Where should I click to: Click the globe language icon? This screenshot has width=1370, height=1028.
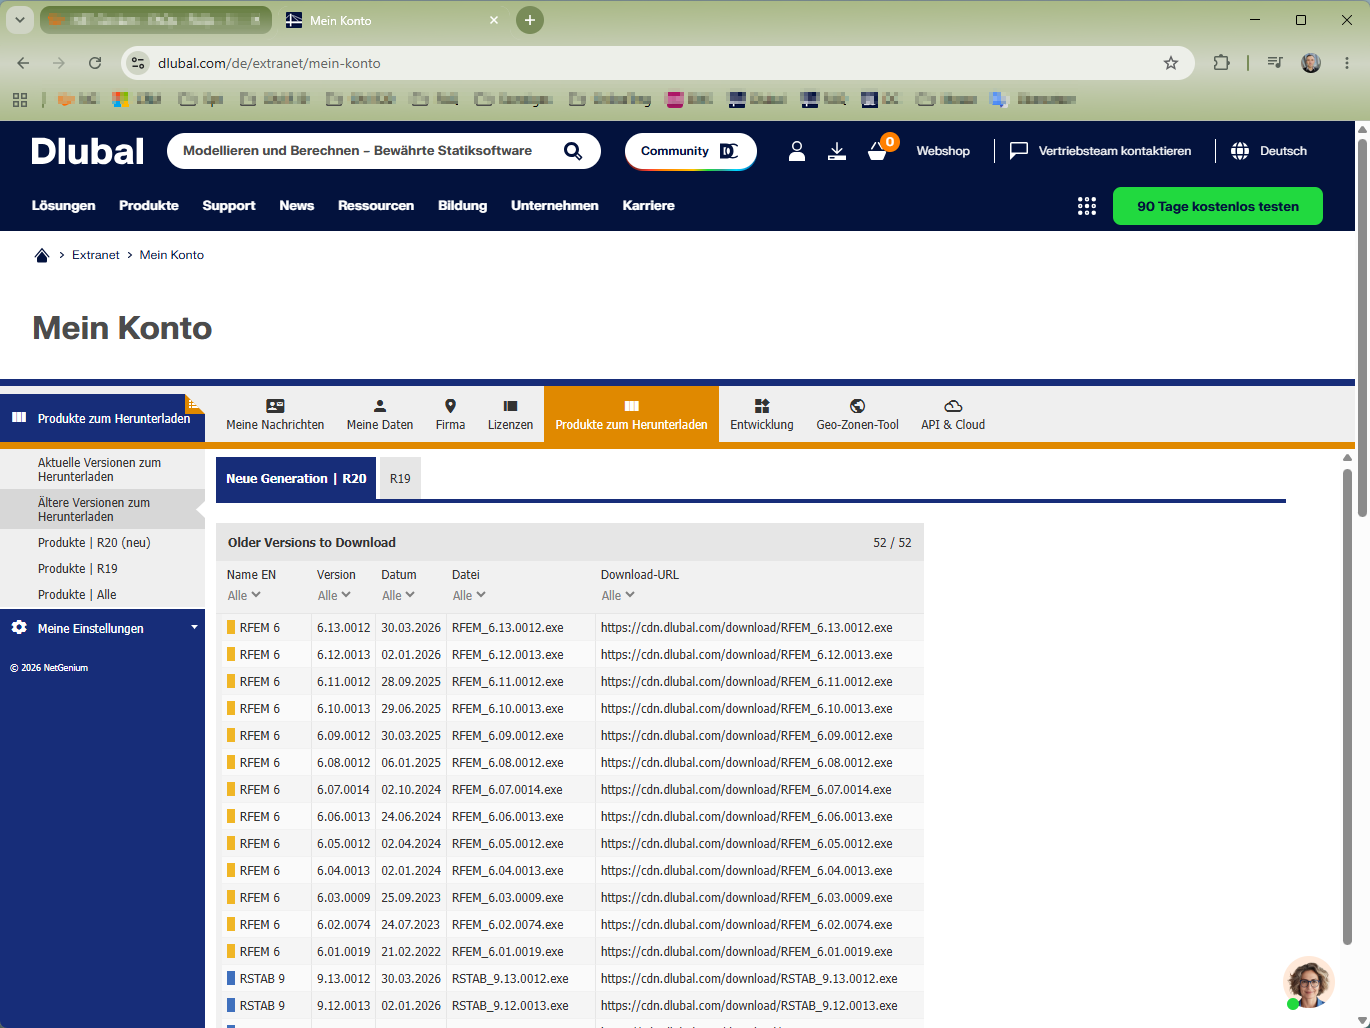click(1240, 151)
